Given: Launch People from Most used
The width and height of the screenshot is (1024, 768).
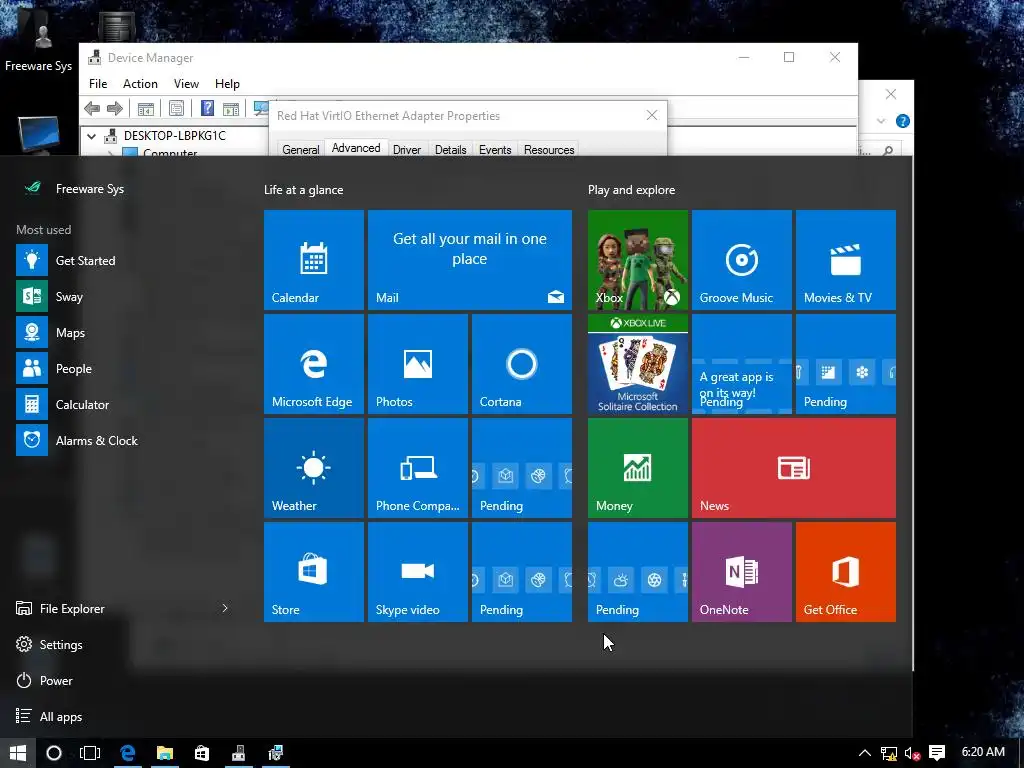Looking at the screenshot, I should pyautogui.click(x=73, y=368).
